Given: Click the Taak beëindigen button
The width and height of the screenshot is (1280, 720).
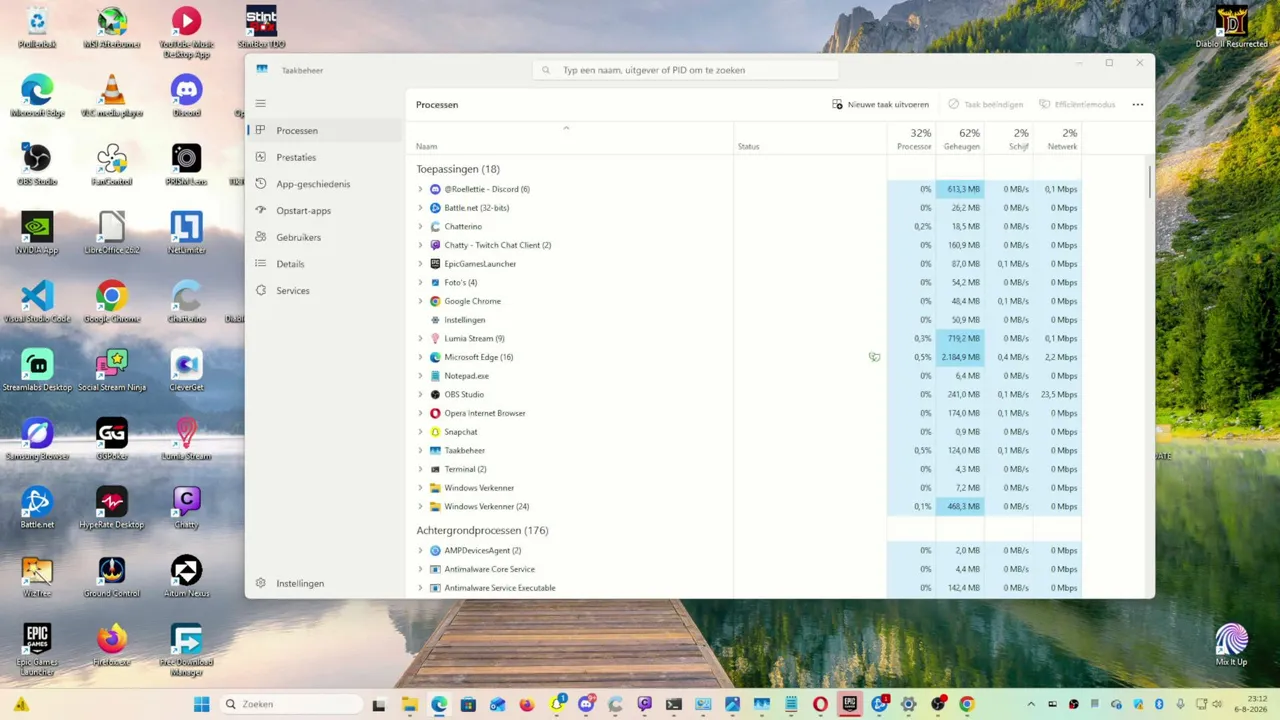Looking at the screenshot, I should [x=985, y=104].
